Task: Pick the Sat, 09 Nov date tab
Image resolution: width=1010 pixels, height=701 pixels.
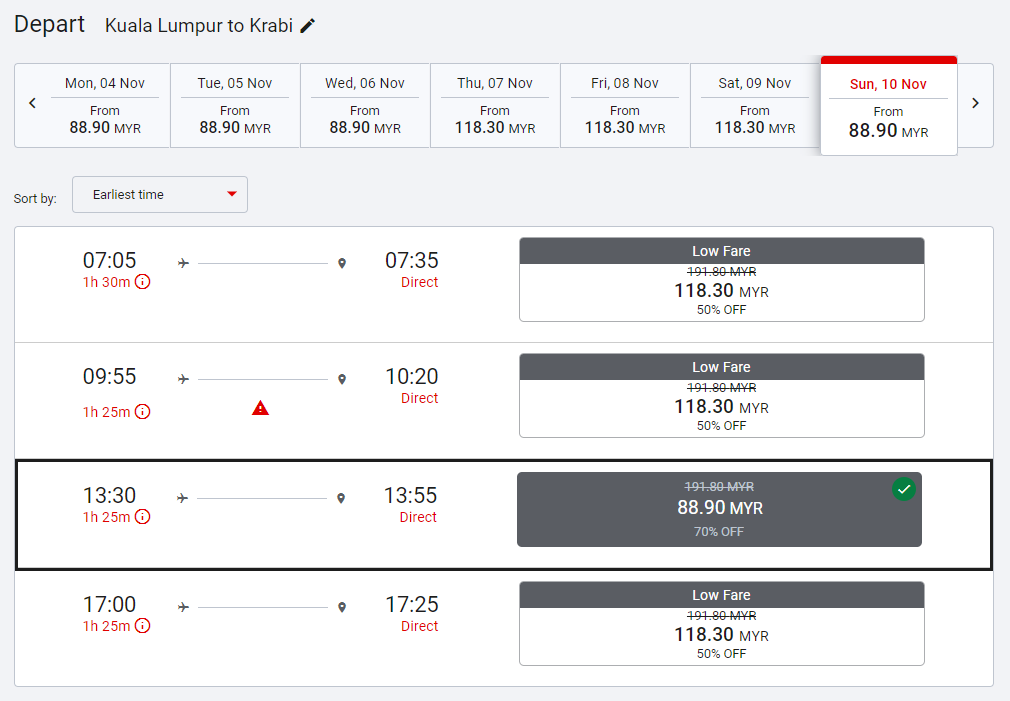Action: pyautogui.click(x=755, y=106)
